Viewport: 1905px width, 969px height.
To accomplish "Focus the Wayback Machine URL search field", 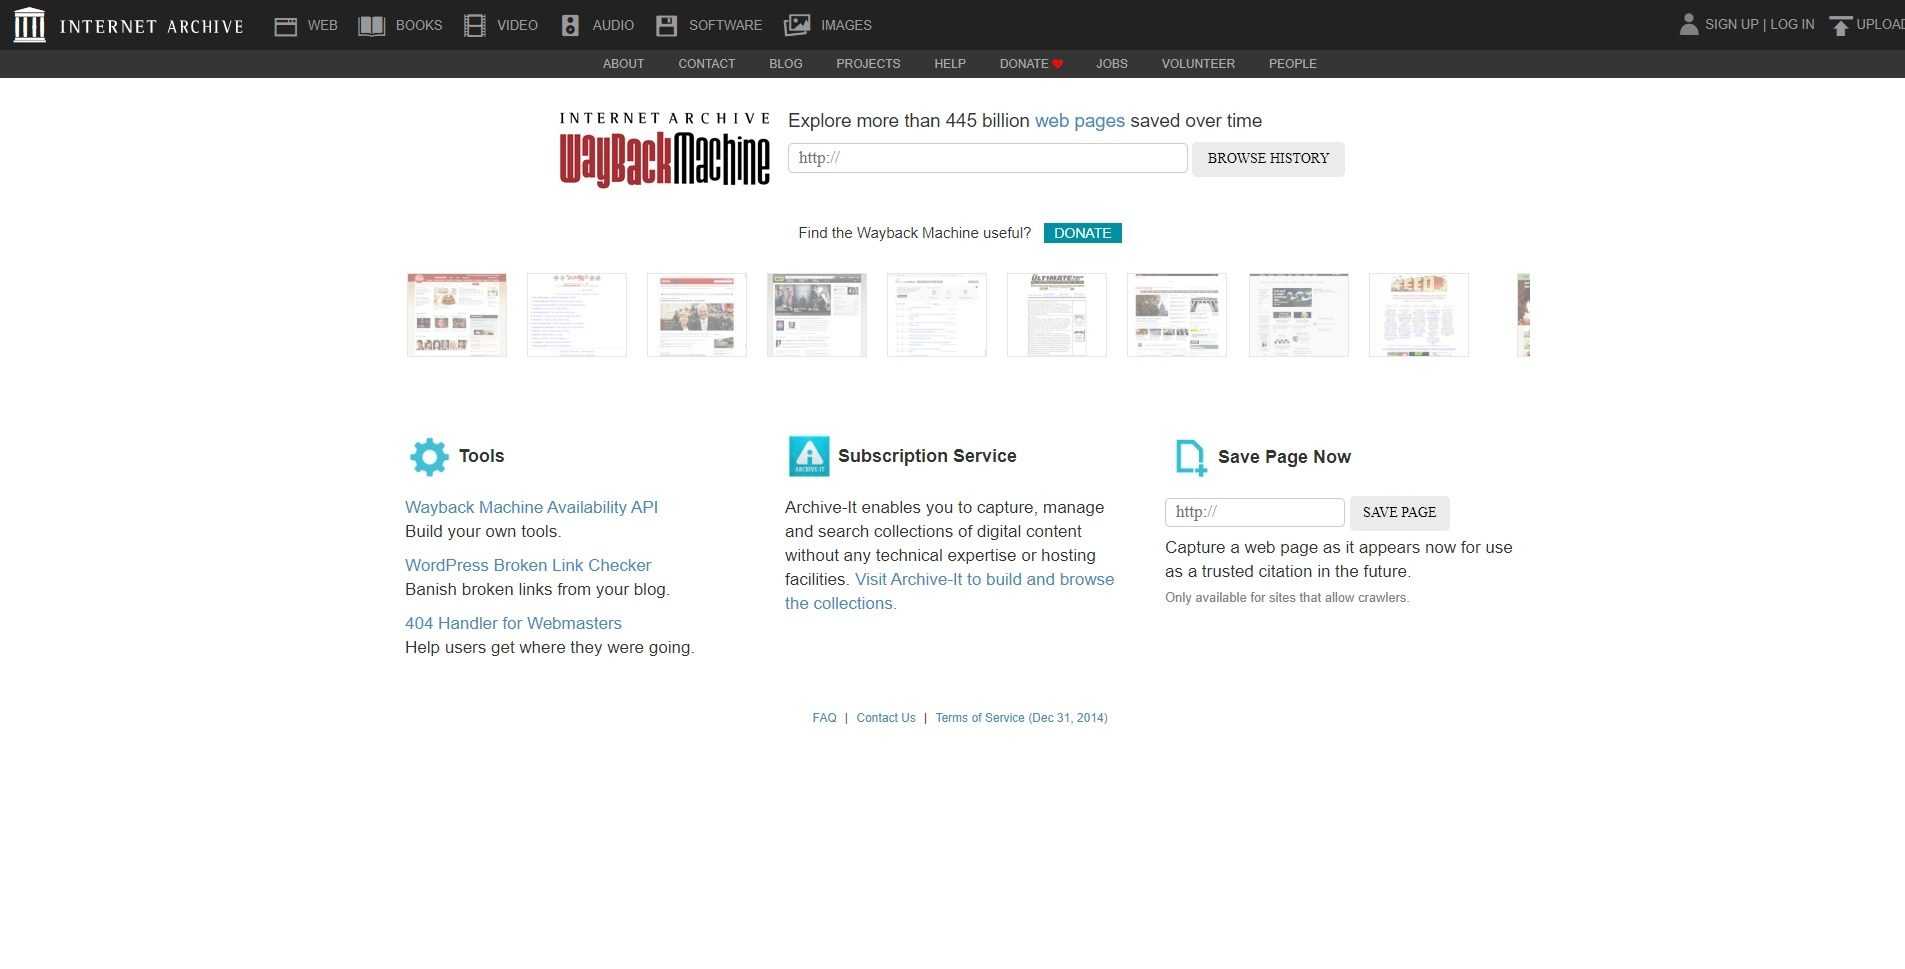I will tap(987, 158).
